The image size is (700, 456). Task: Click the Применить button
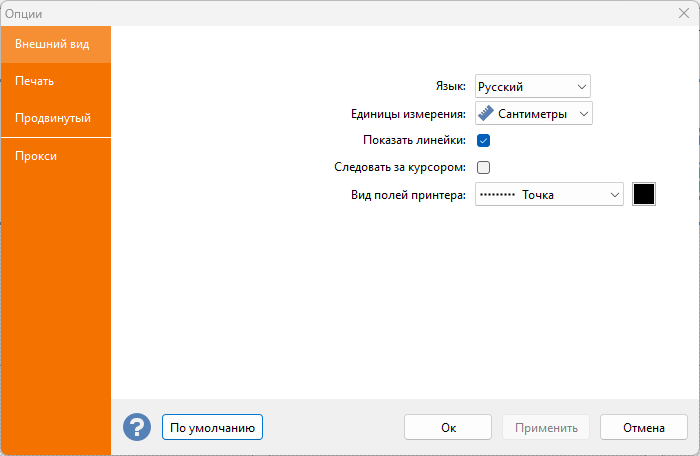[546, 427]
